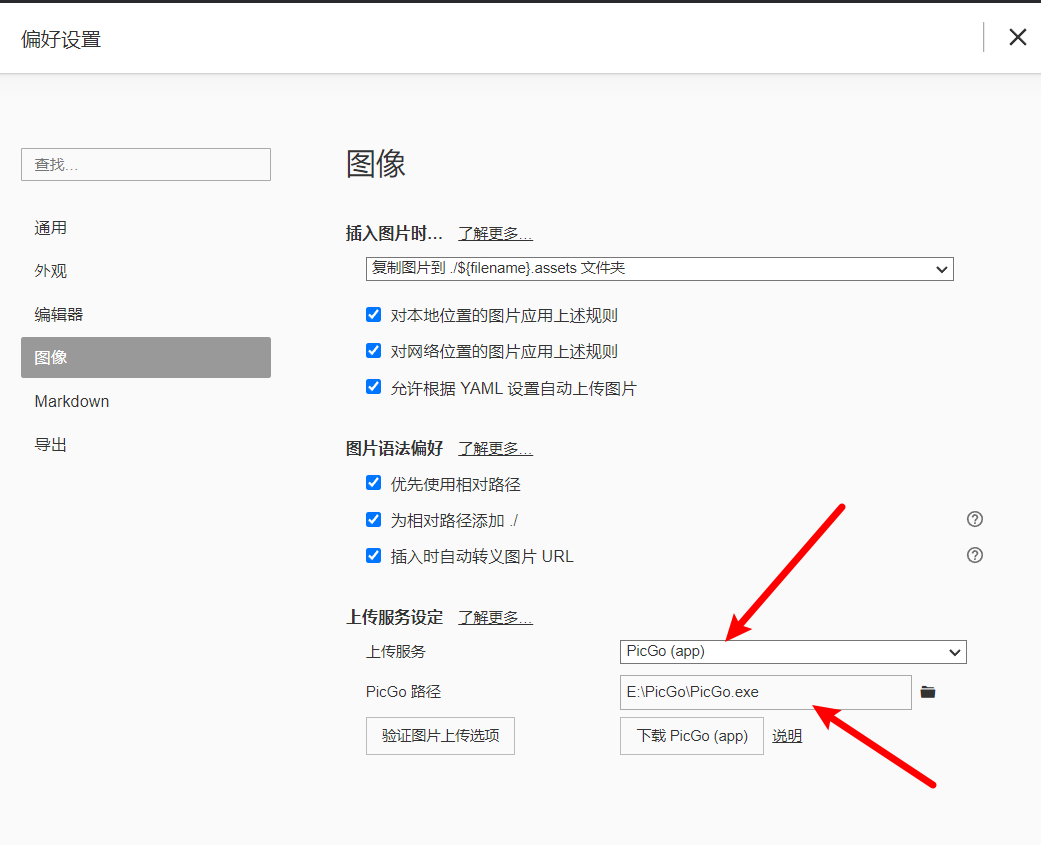Viewport: 1041px width, 845px height.
Task: Toggle 对网络位置的图片应用上述规则 checkbox
Action: coord(374,351)
